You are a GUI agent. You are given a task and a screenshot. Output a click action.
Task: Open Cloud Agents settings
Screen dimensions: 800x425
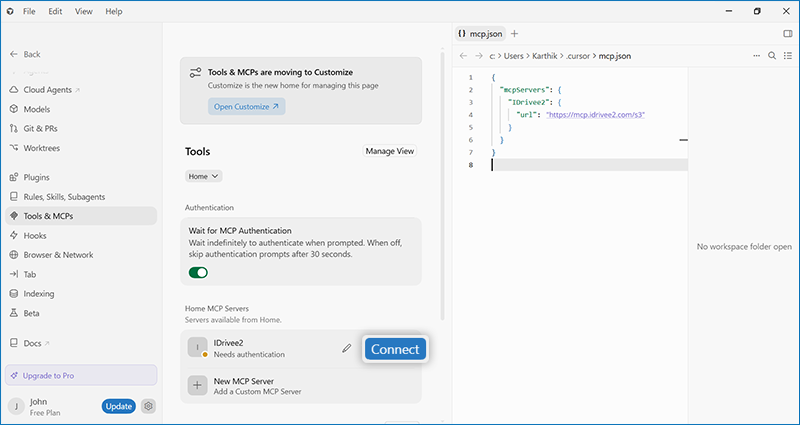[x=81, y=90]
